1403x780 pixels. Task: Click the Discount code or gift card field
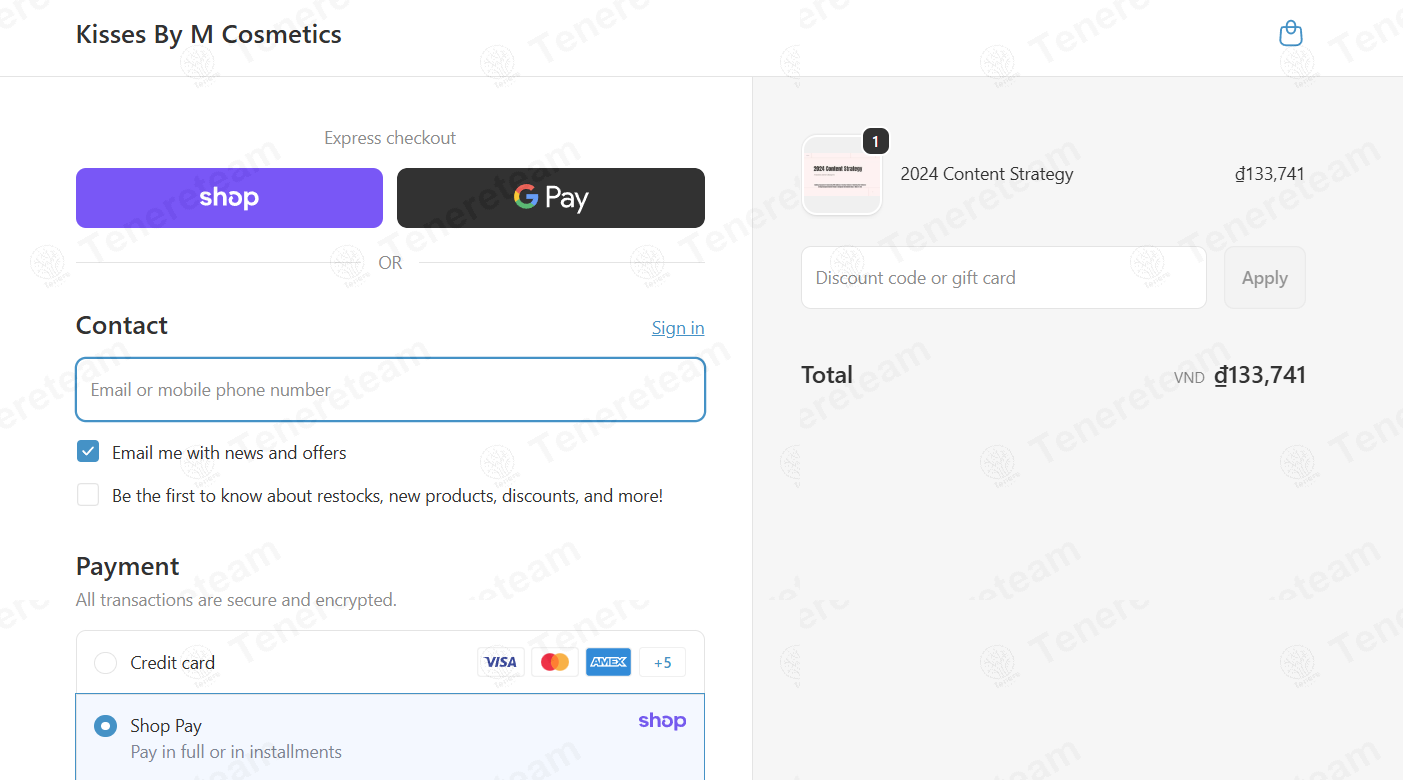coord(1004,278)
